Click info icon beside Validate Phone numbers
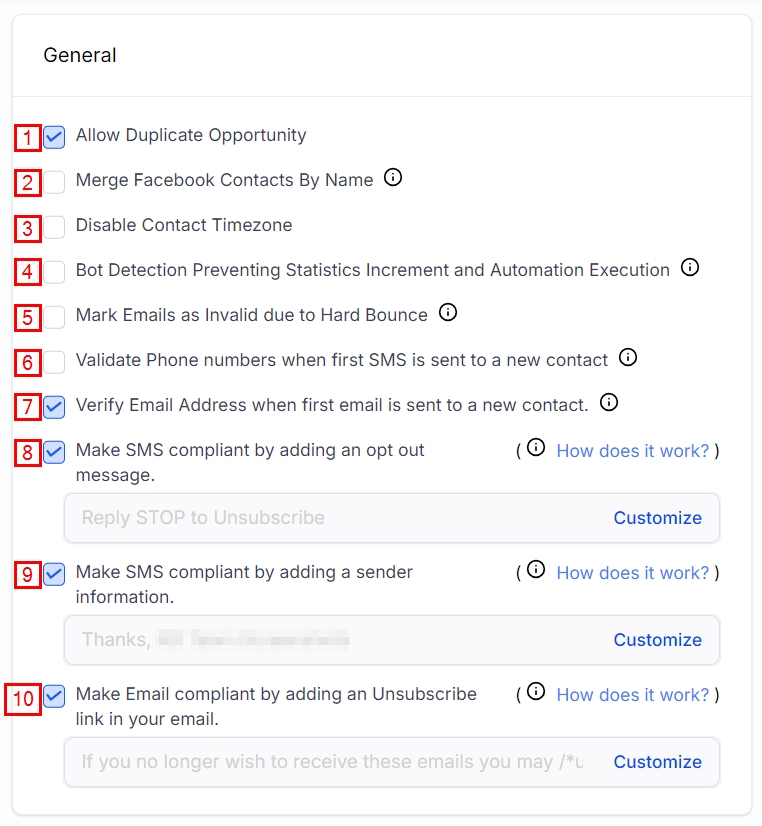Screen dimensions: 762x826 [x=628, y=358]
